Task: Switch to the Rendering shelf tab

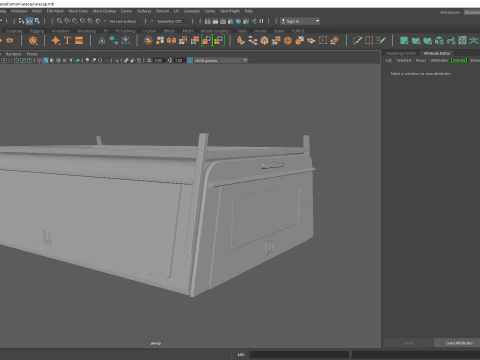Action: pyautogui.click(x=87, y=31)
